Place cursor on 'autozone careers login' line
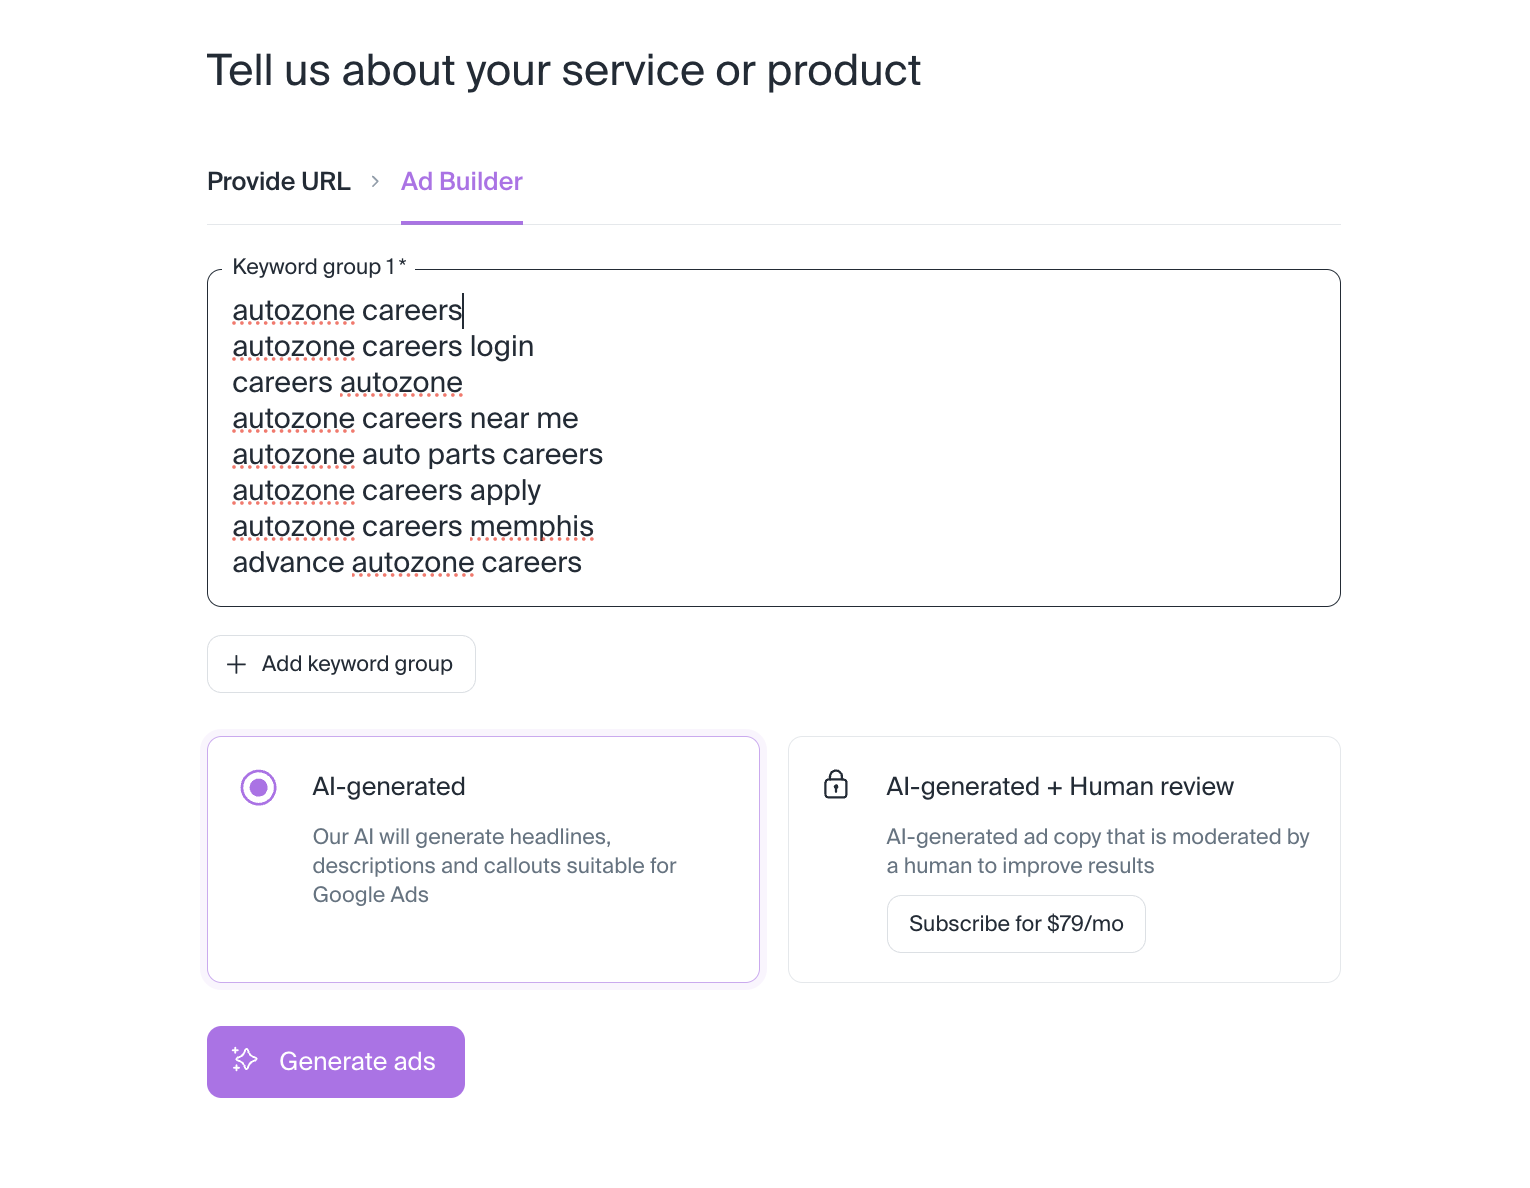The image size is (1530, 1188). [383, 347]
